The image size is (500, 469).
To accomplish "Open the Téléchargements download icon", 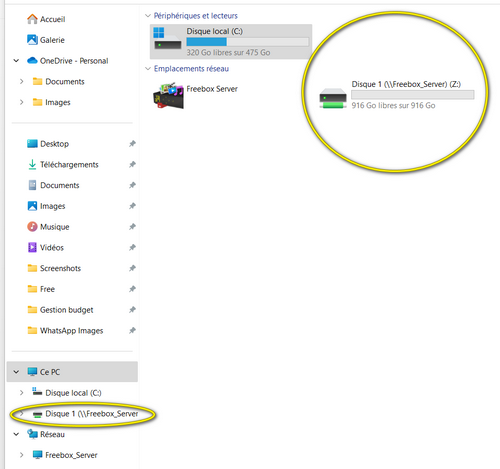I will [32, 164].
